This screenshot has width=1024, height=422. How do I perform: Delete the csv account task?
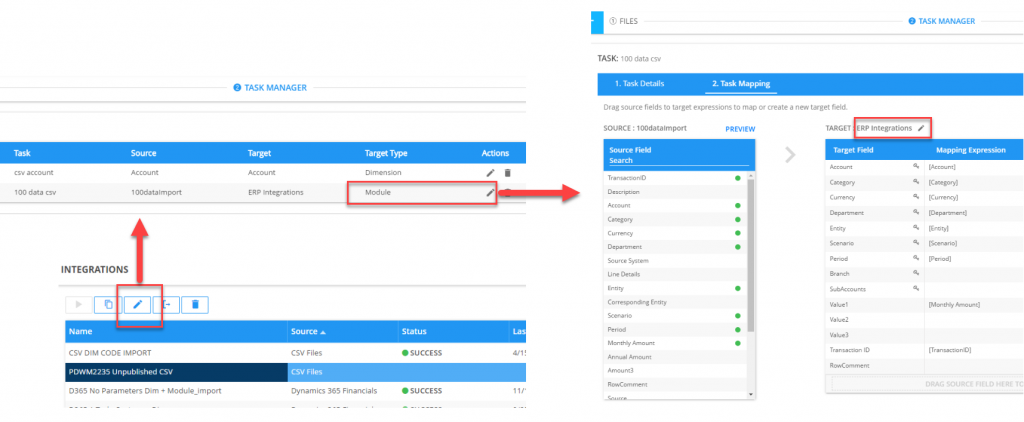click(x=507, y=172)
